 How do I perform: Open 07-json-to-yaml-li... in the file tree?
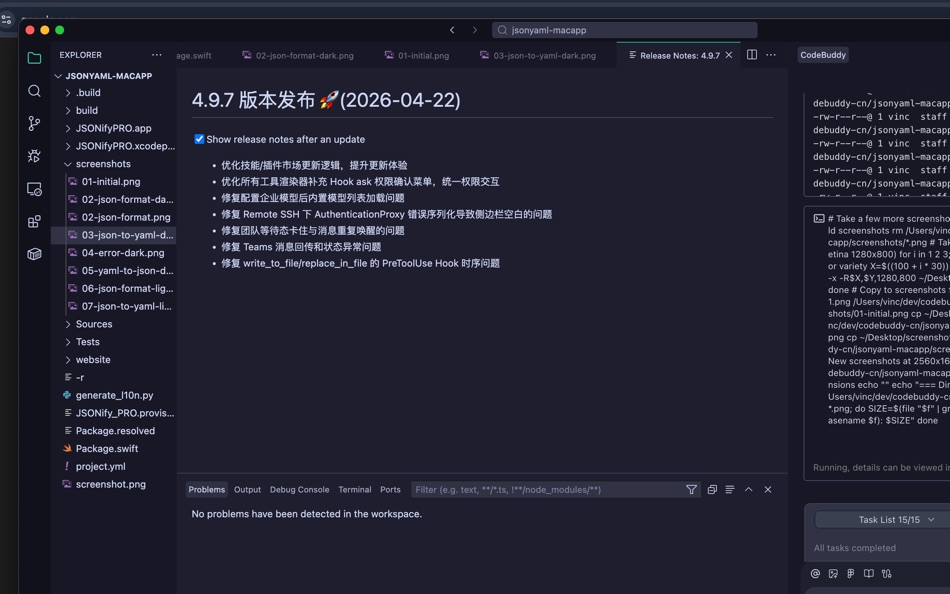coord(126,307)
